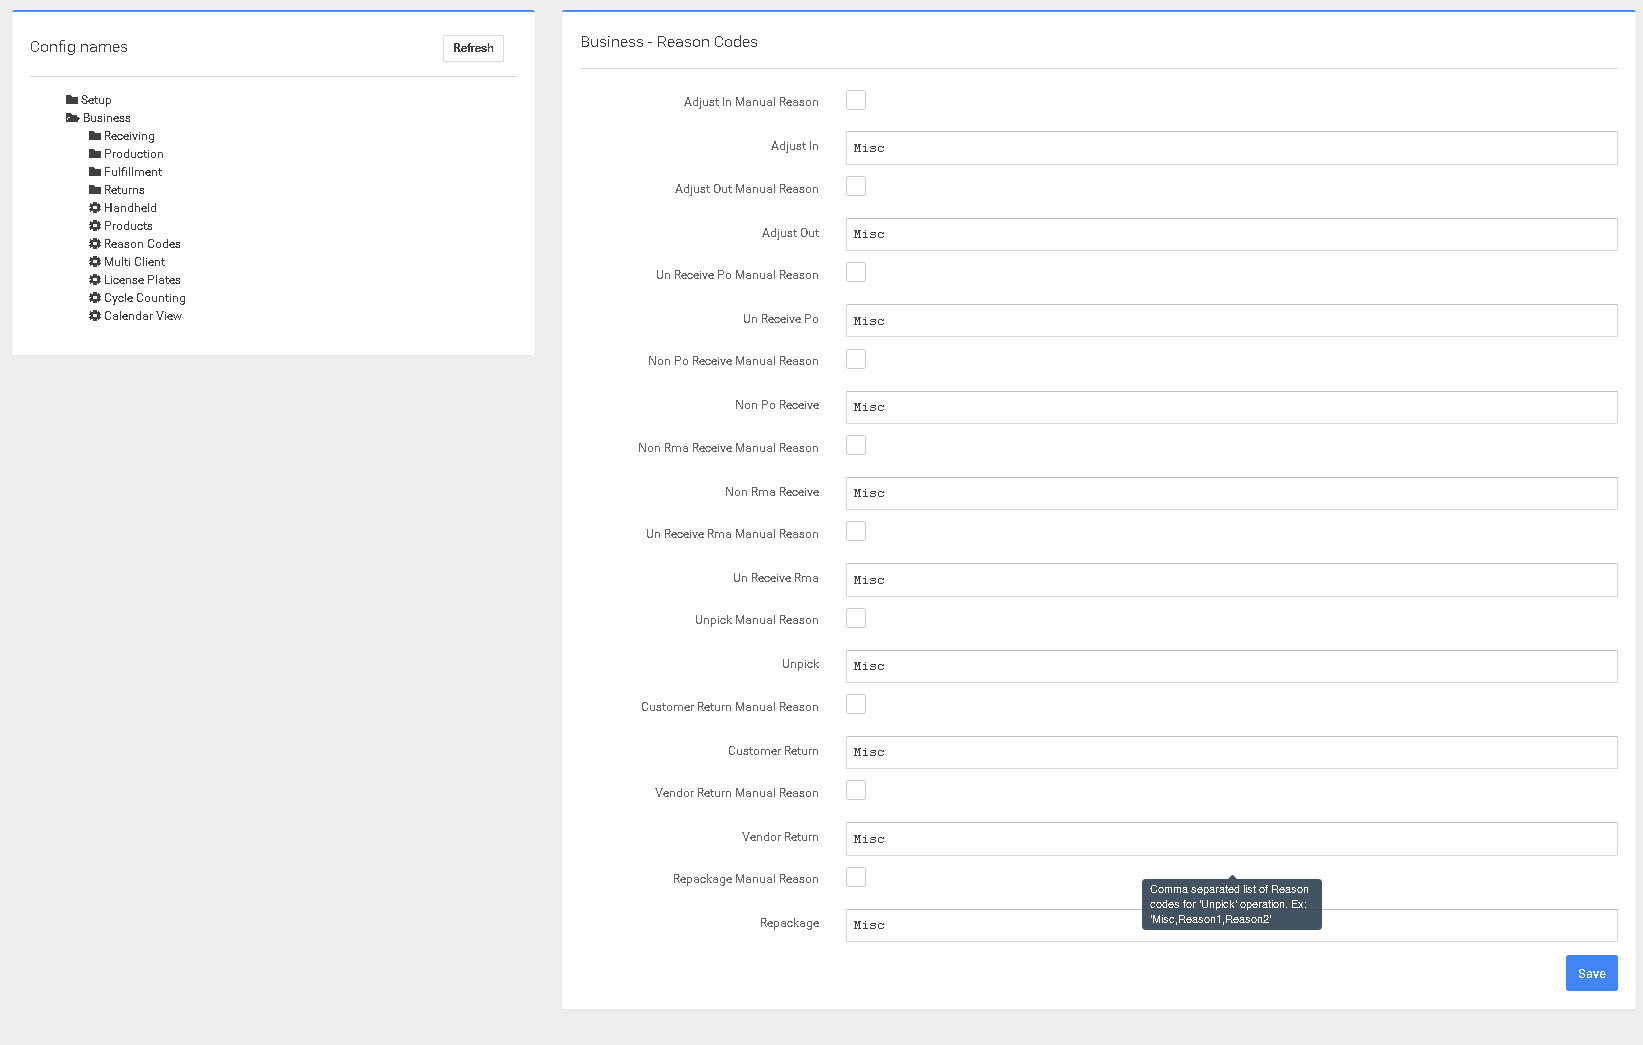Enable the Adjust In Manual Reason checkbox
The height and width of the screenshot is (1045, 1643).
pyautogui.click(x=856, y=100)
